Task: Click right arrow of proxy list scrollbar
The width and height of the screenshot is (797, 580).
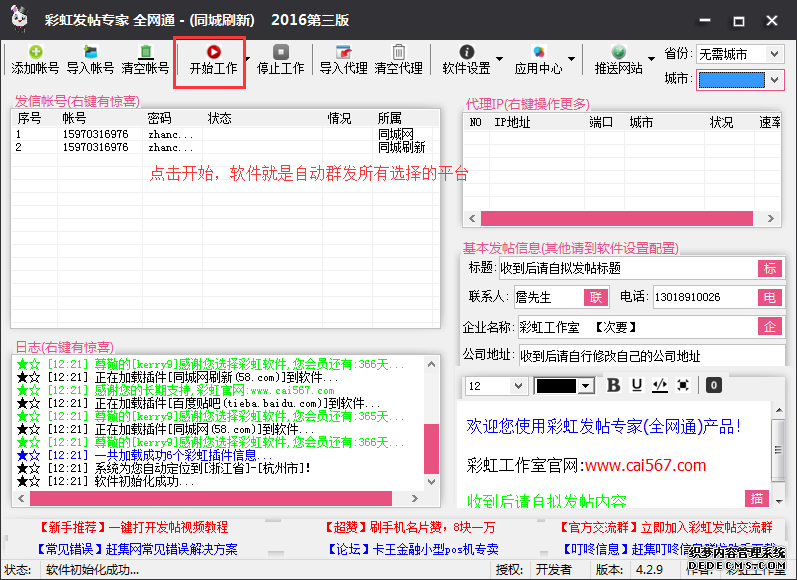Action: tap(771, 219)
